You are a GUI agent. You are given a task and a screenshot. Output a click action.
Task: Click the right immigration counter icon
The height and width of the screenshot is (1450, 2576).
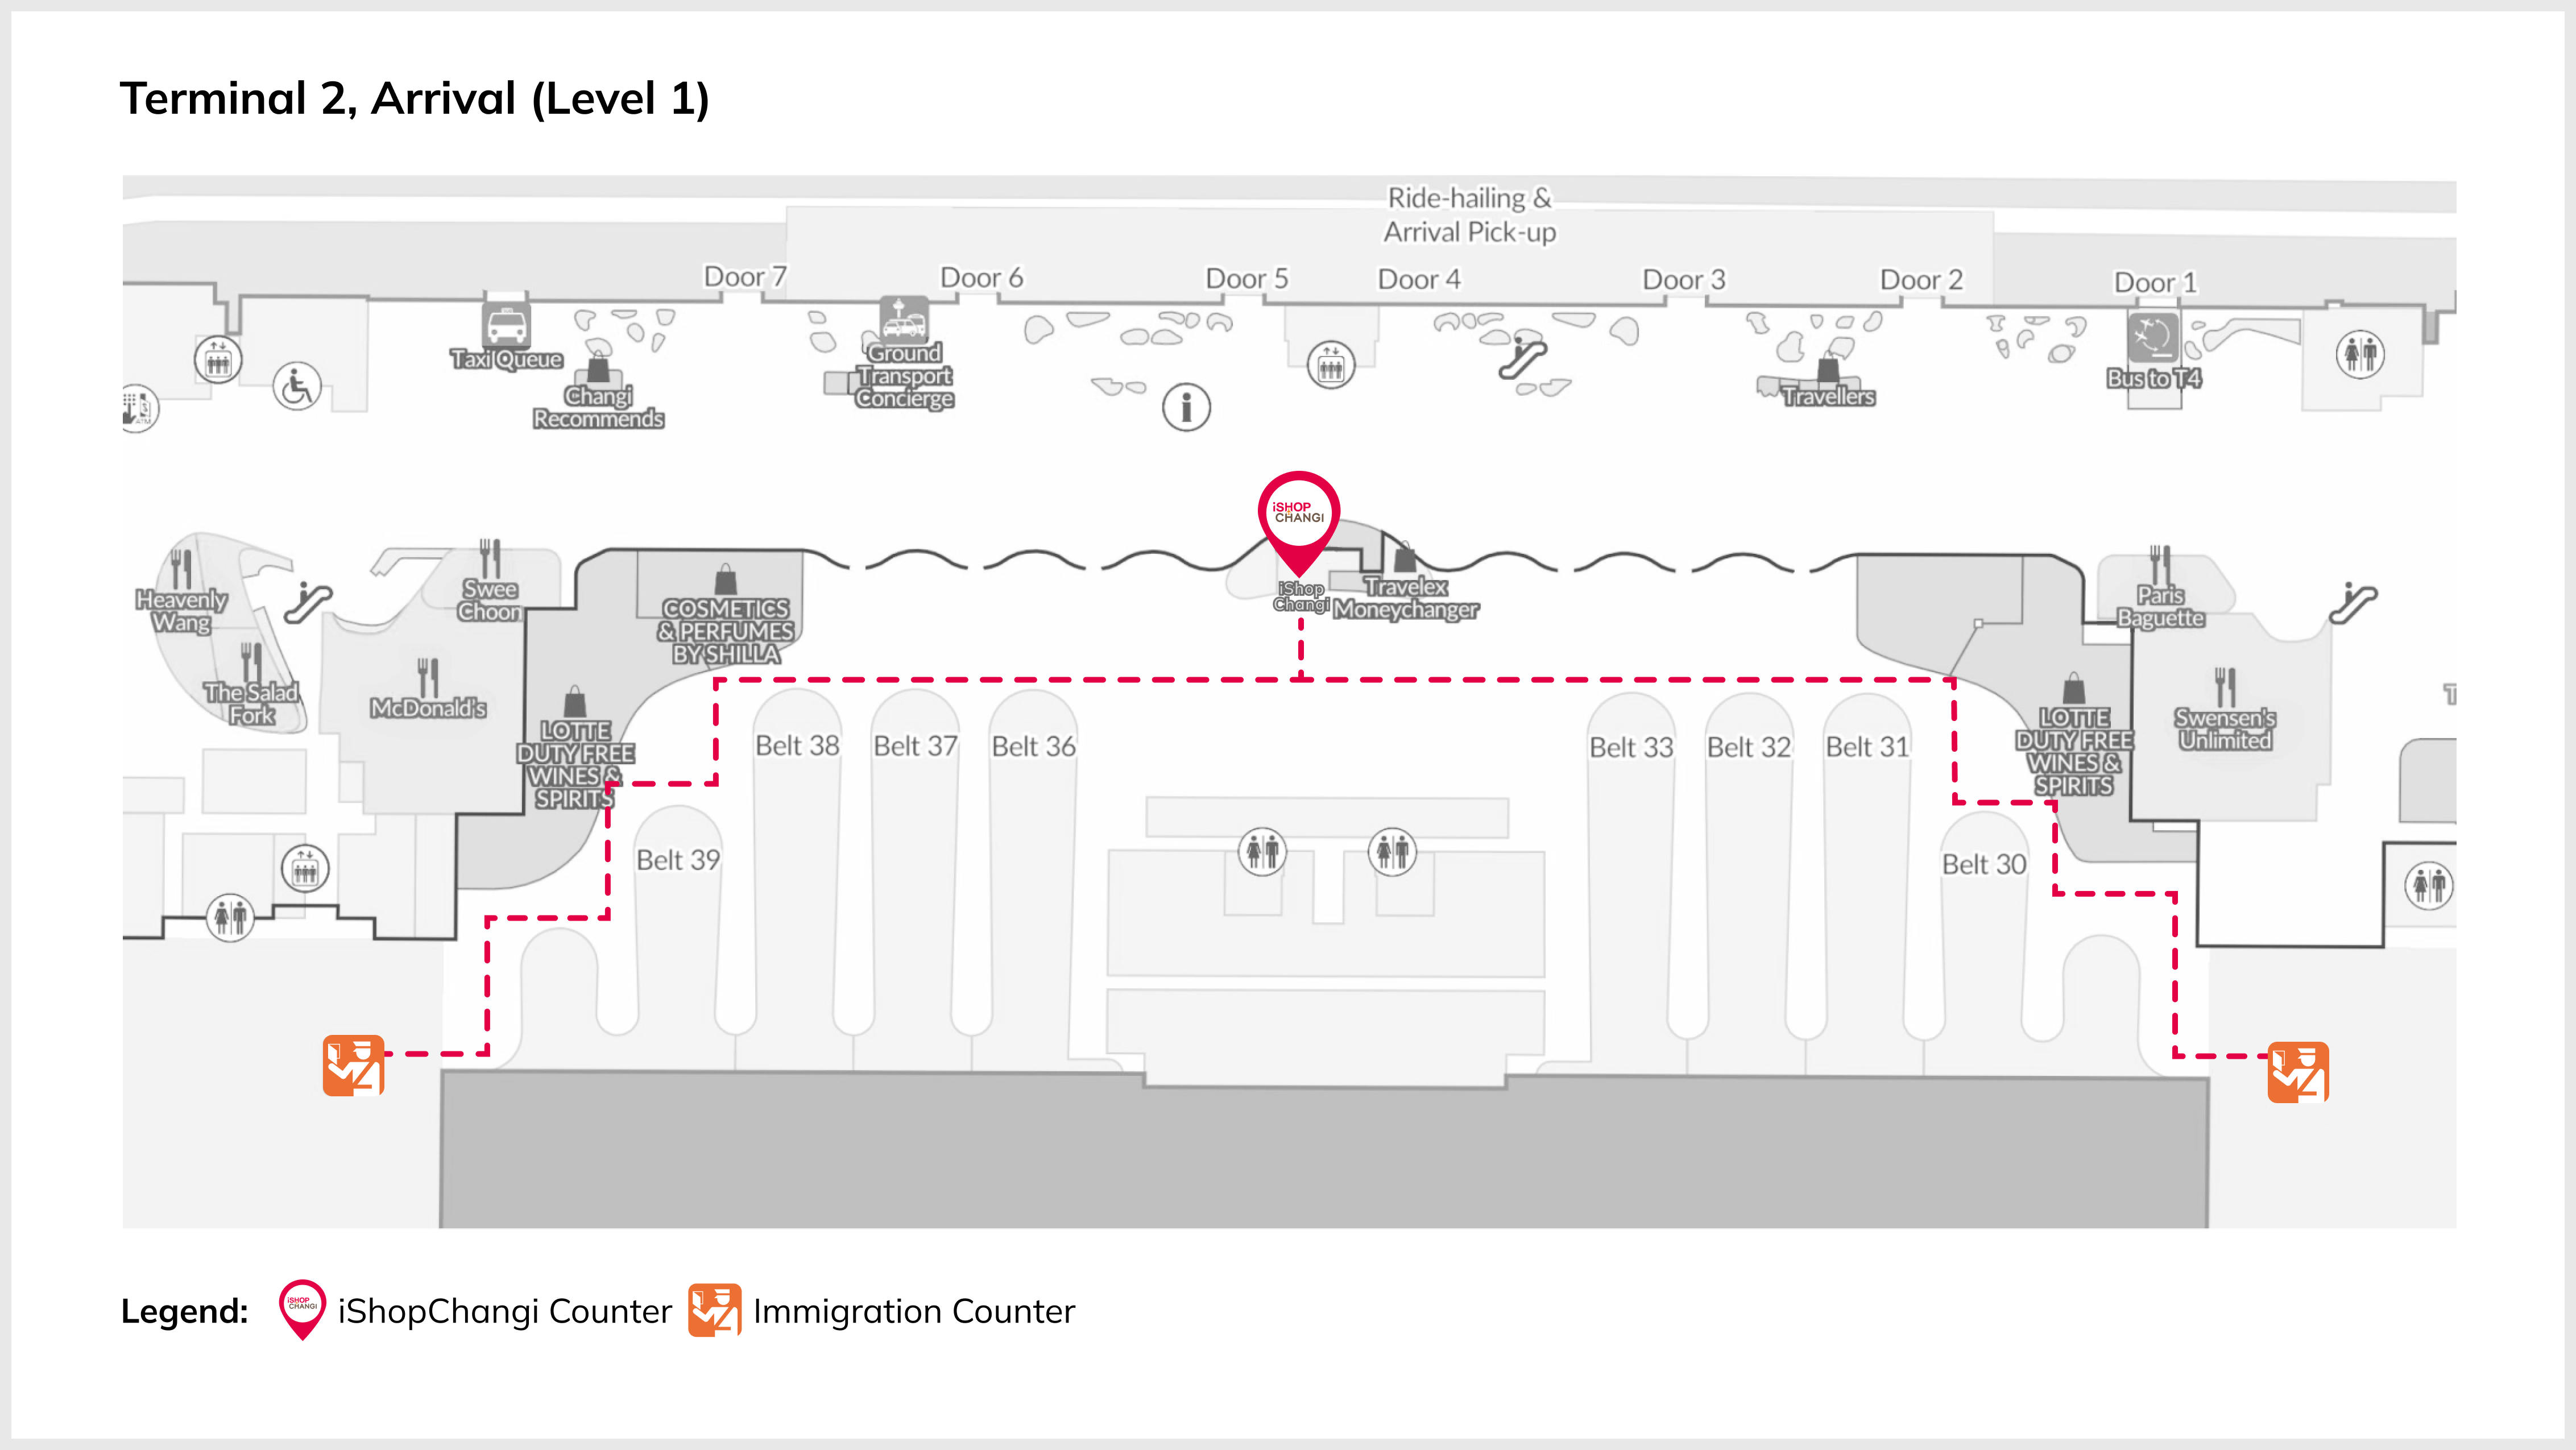2297,1072
